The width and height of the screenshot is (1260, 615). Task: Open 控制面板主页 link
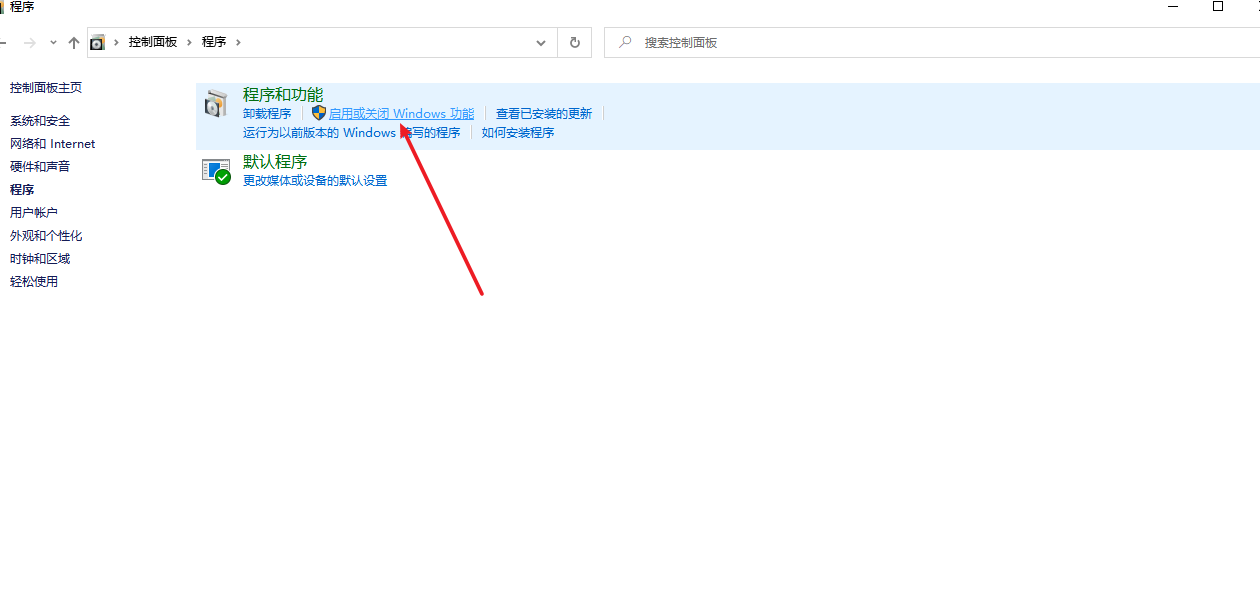(46, 88)
